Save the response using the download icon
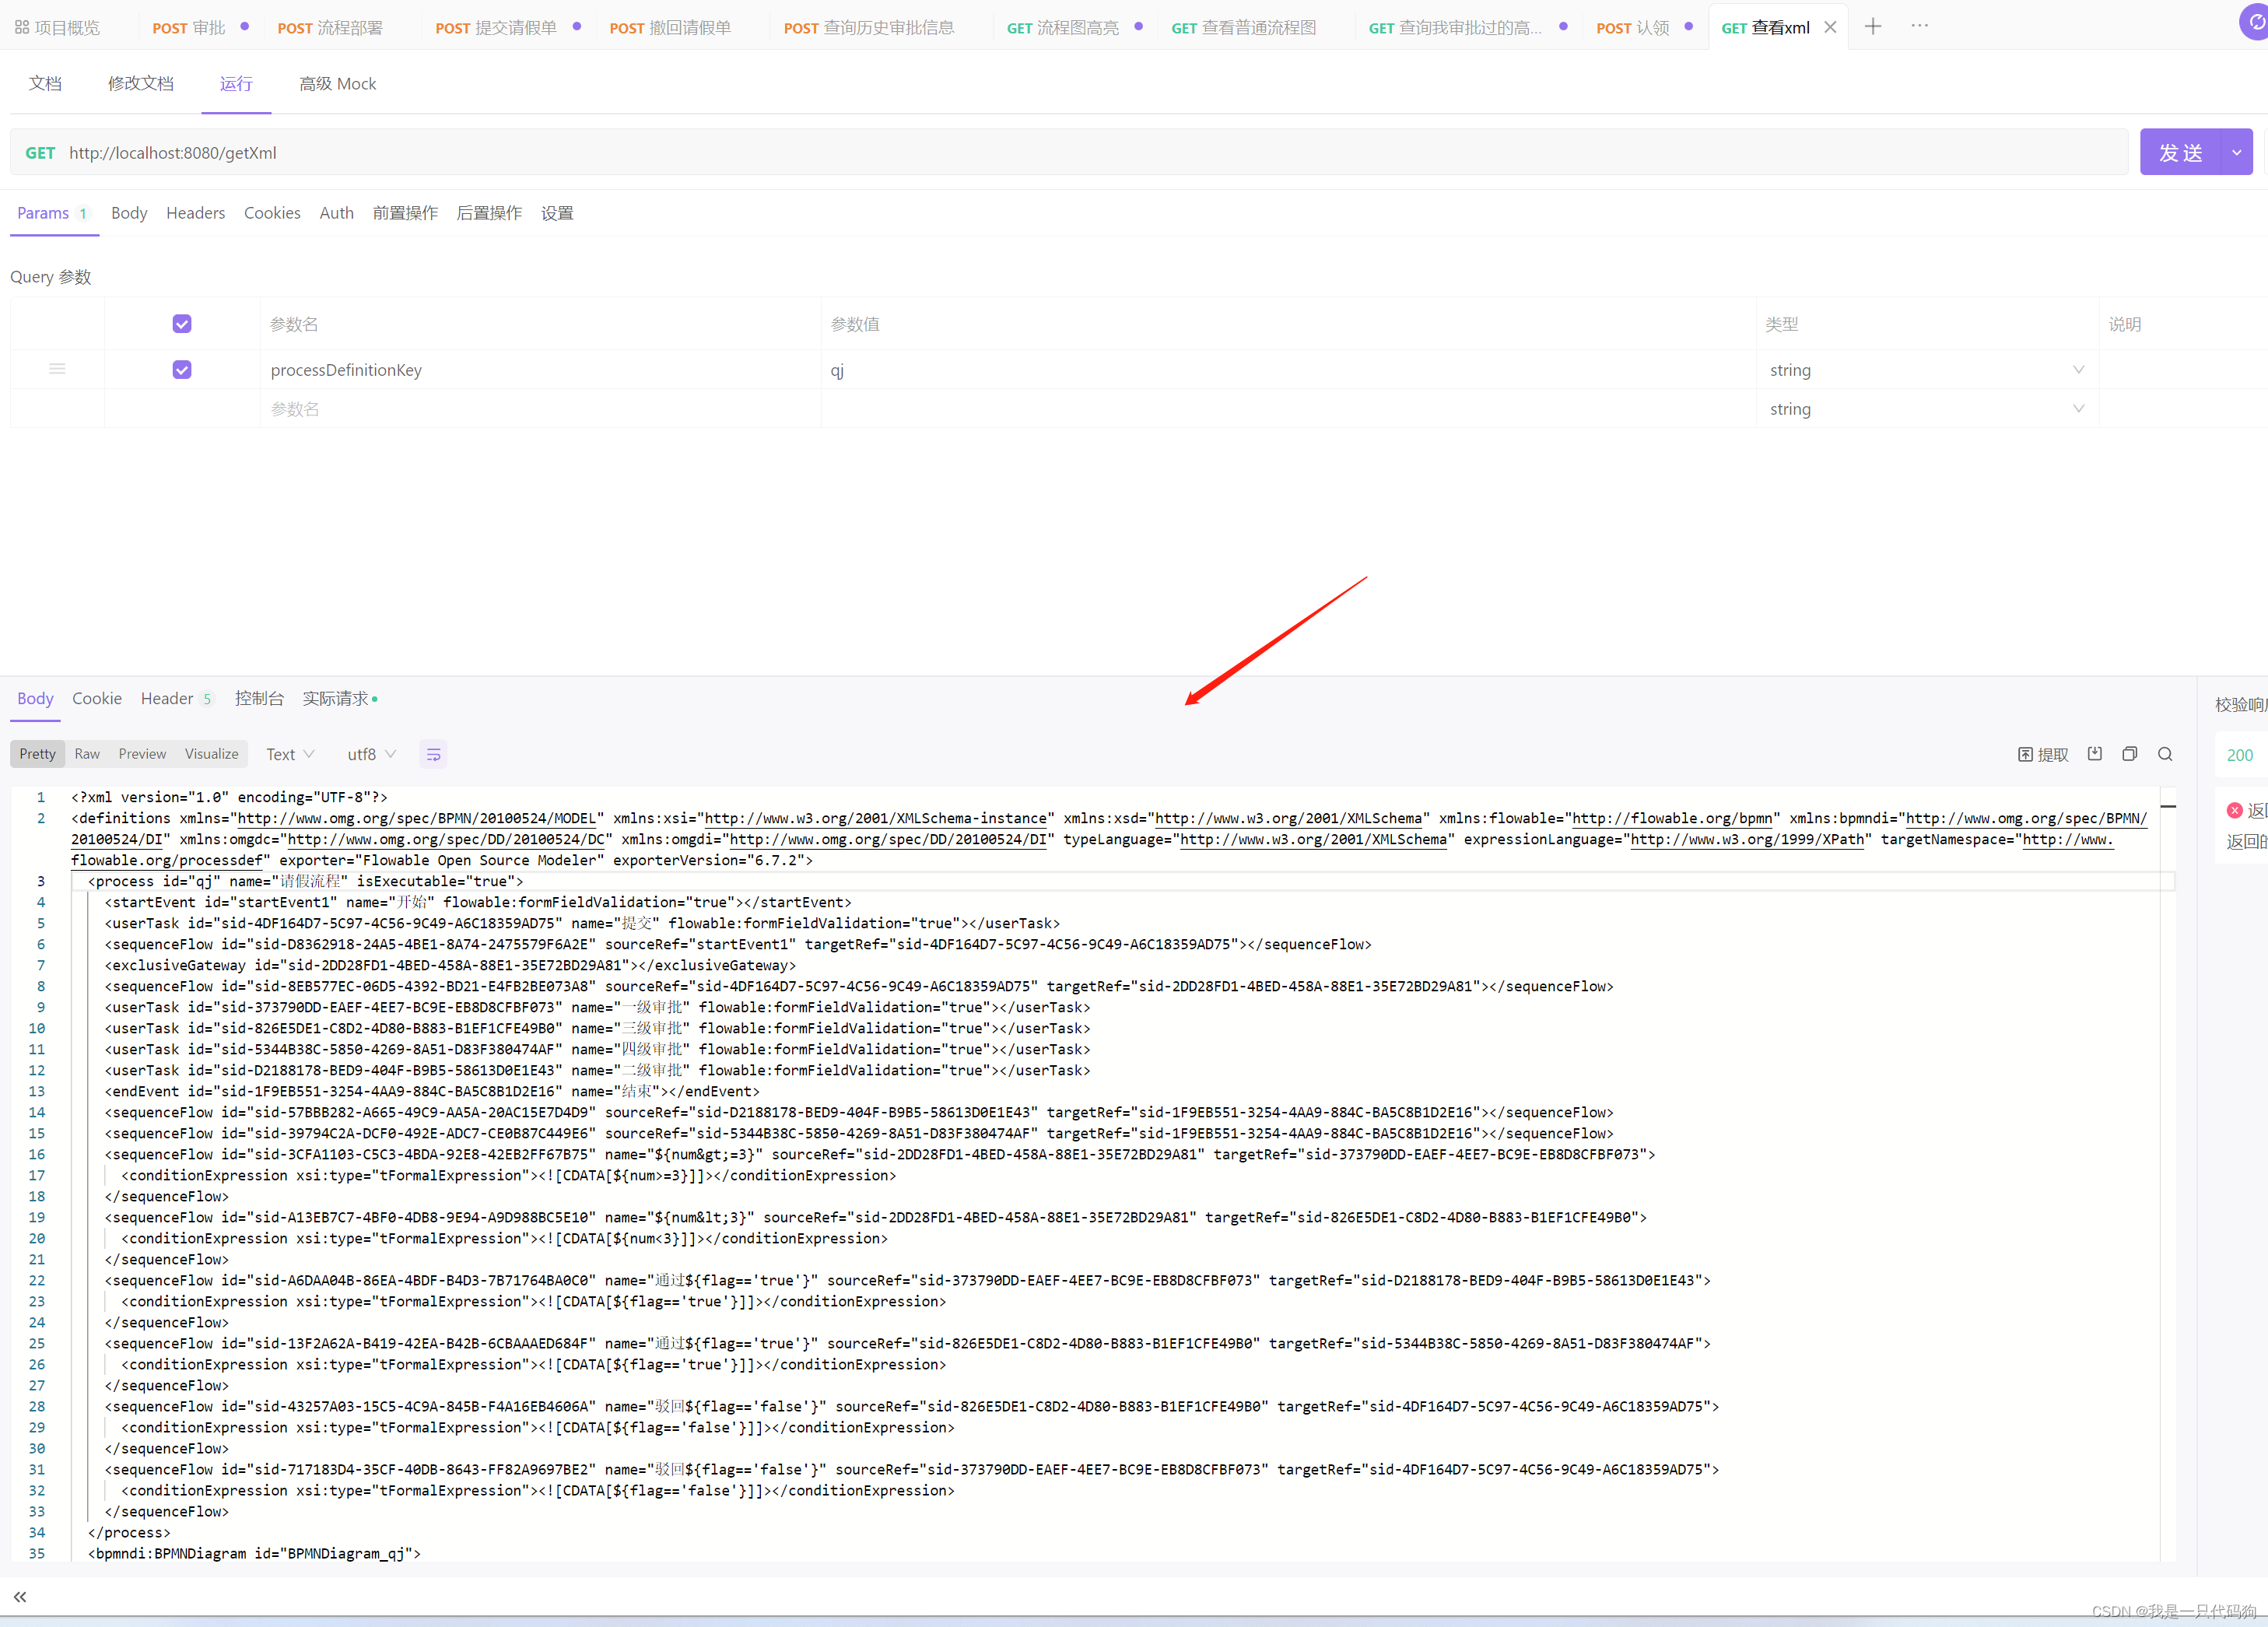 point(2095,755)
